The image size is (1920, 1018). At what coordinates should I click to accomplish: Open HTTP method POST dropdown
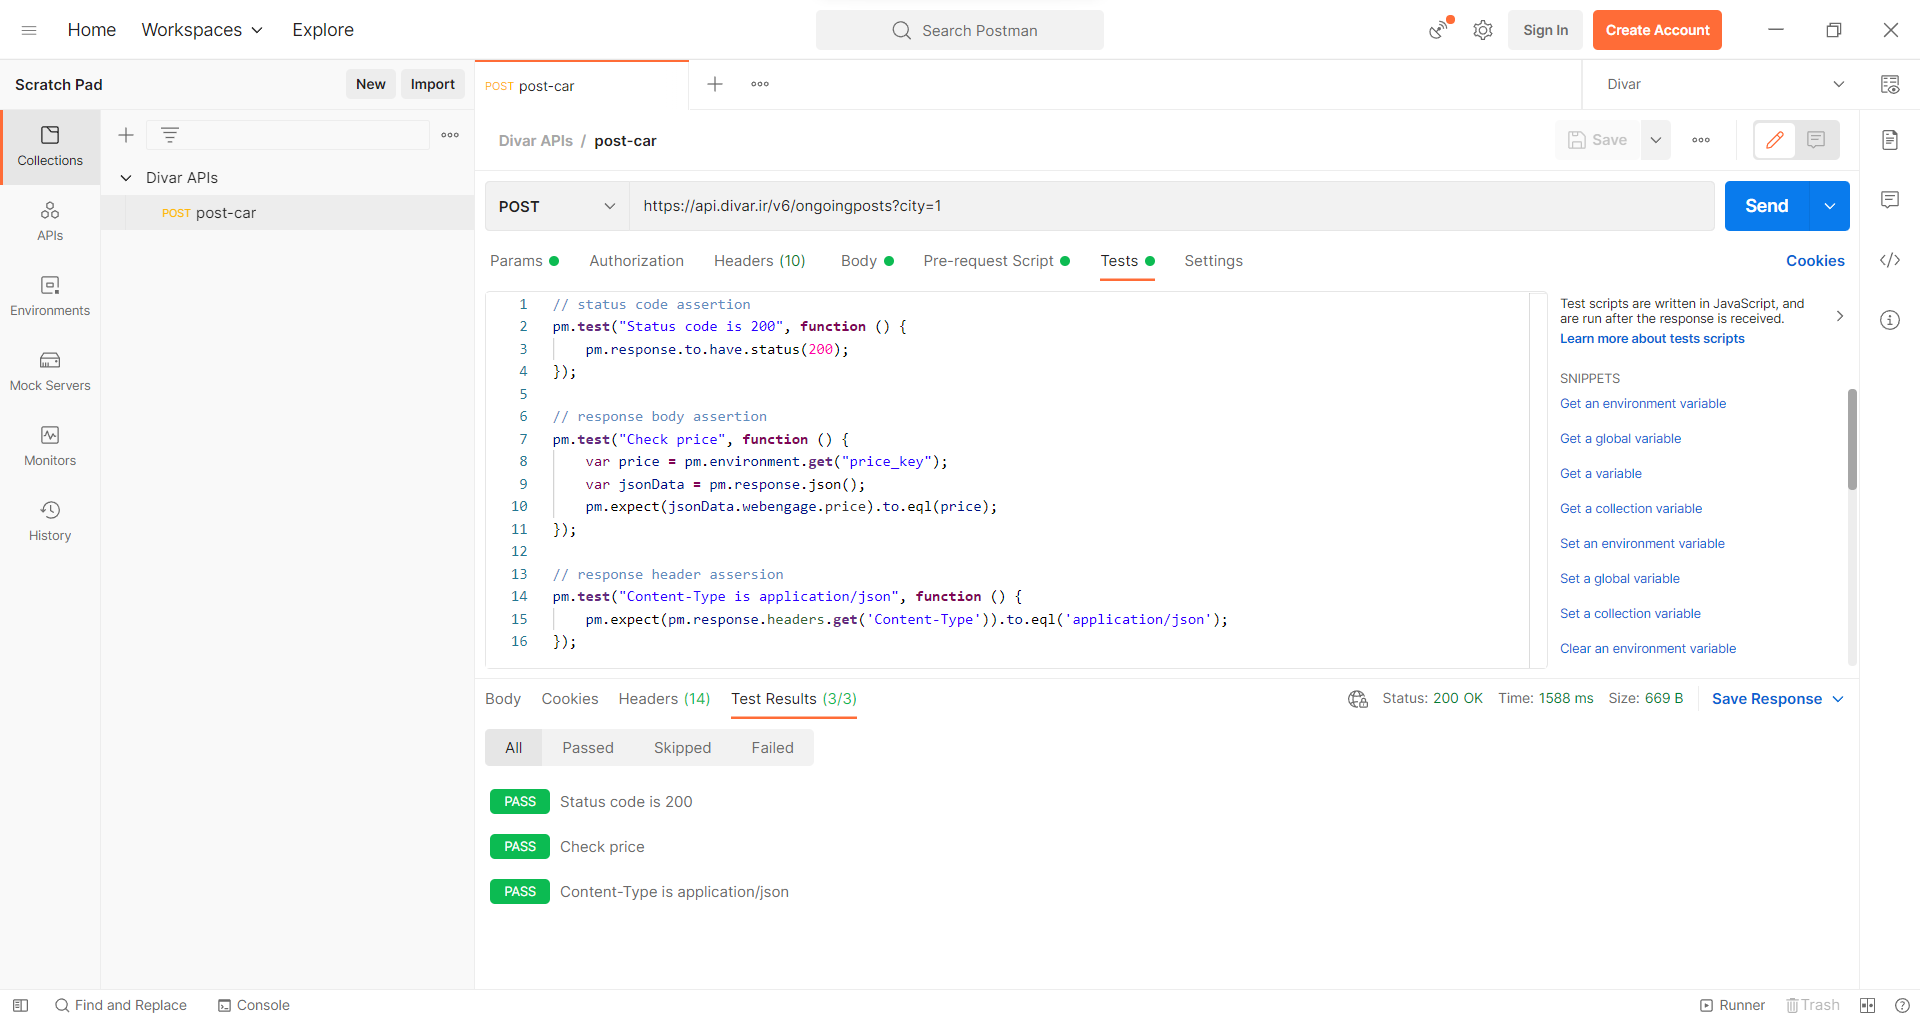click(x=557, y=206)
